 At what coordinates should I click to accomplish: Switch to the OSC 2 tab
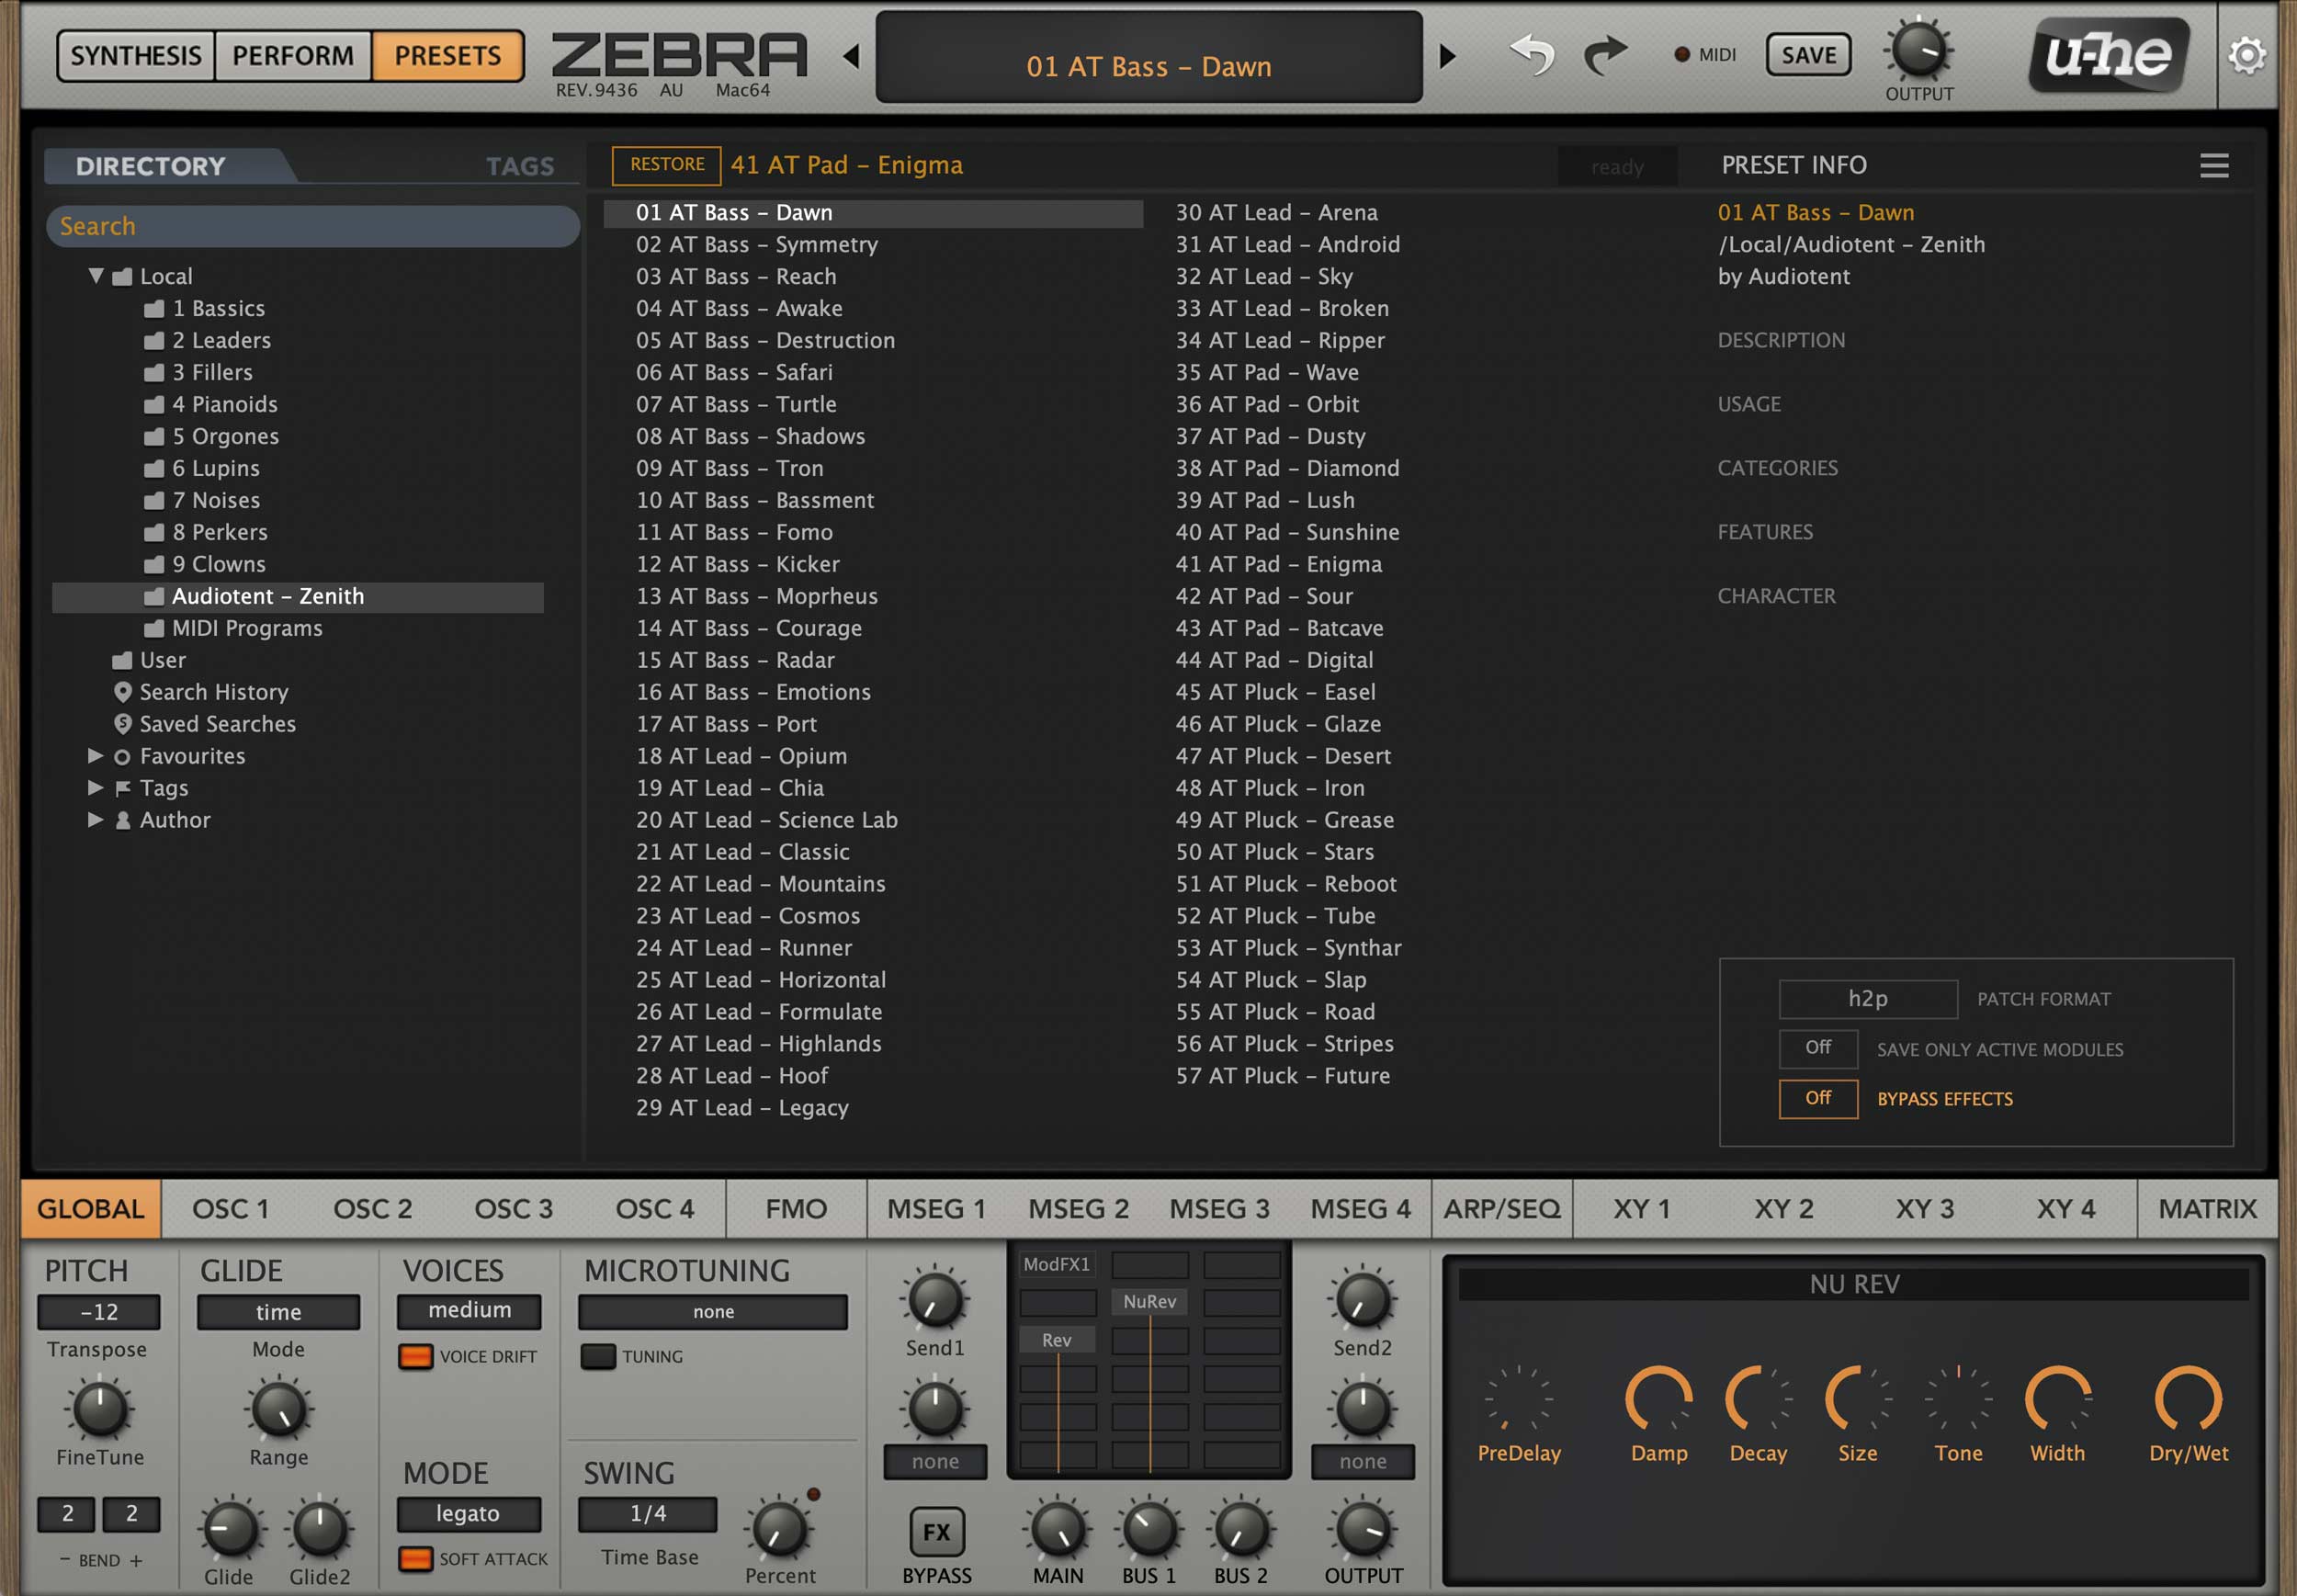[x=372, y=1208]
